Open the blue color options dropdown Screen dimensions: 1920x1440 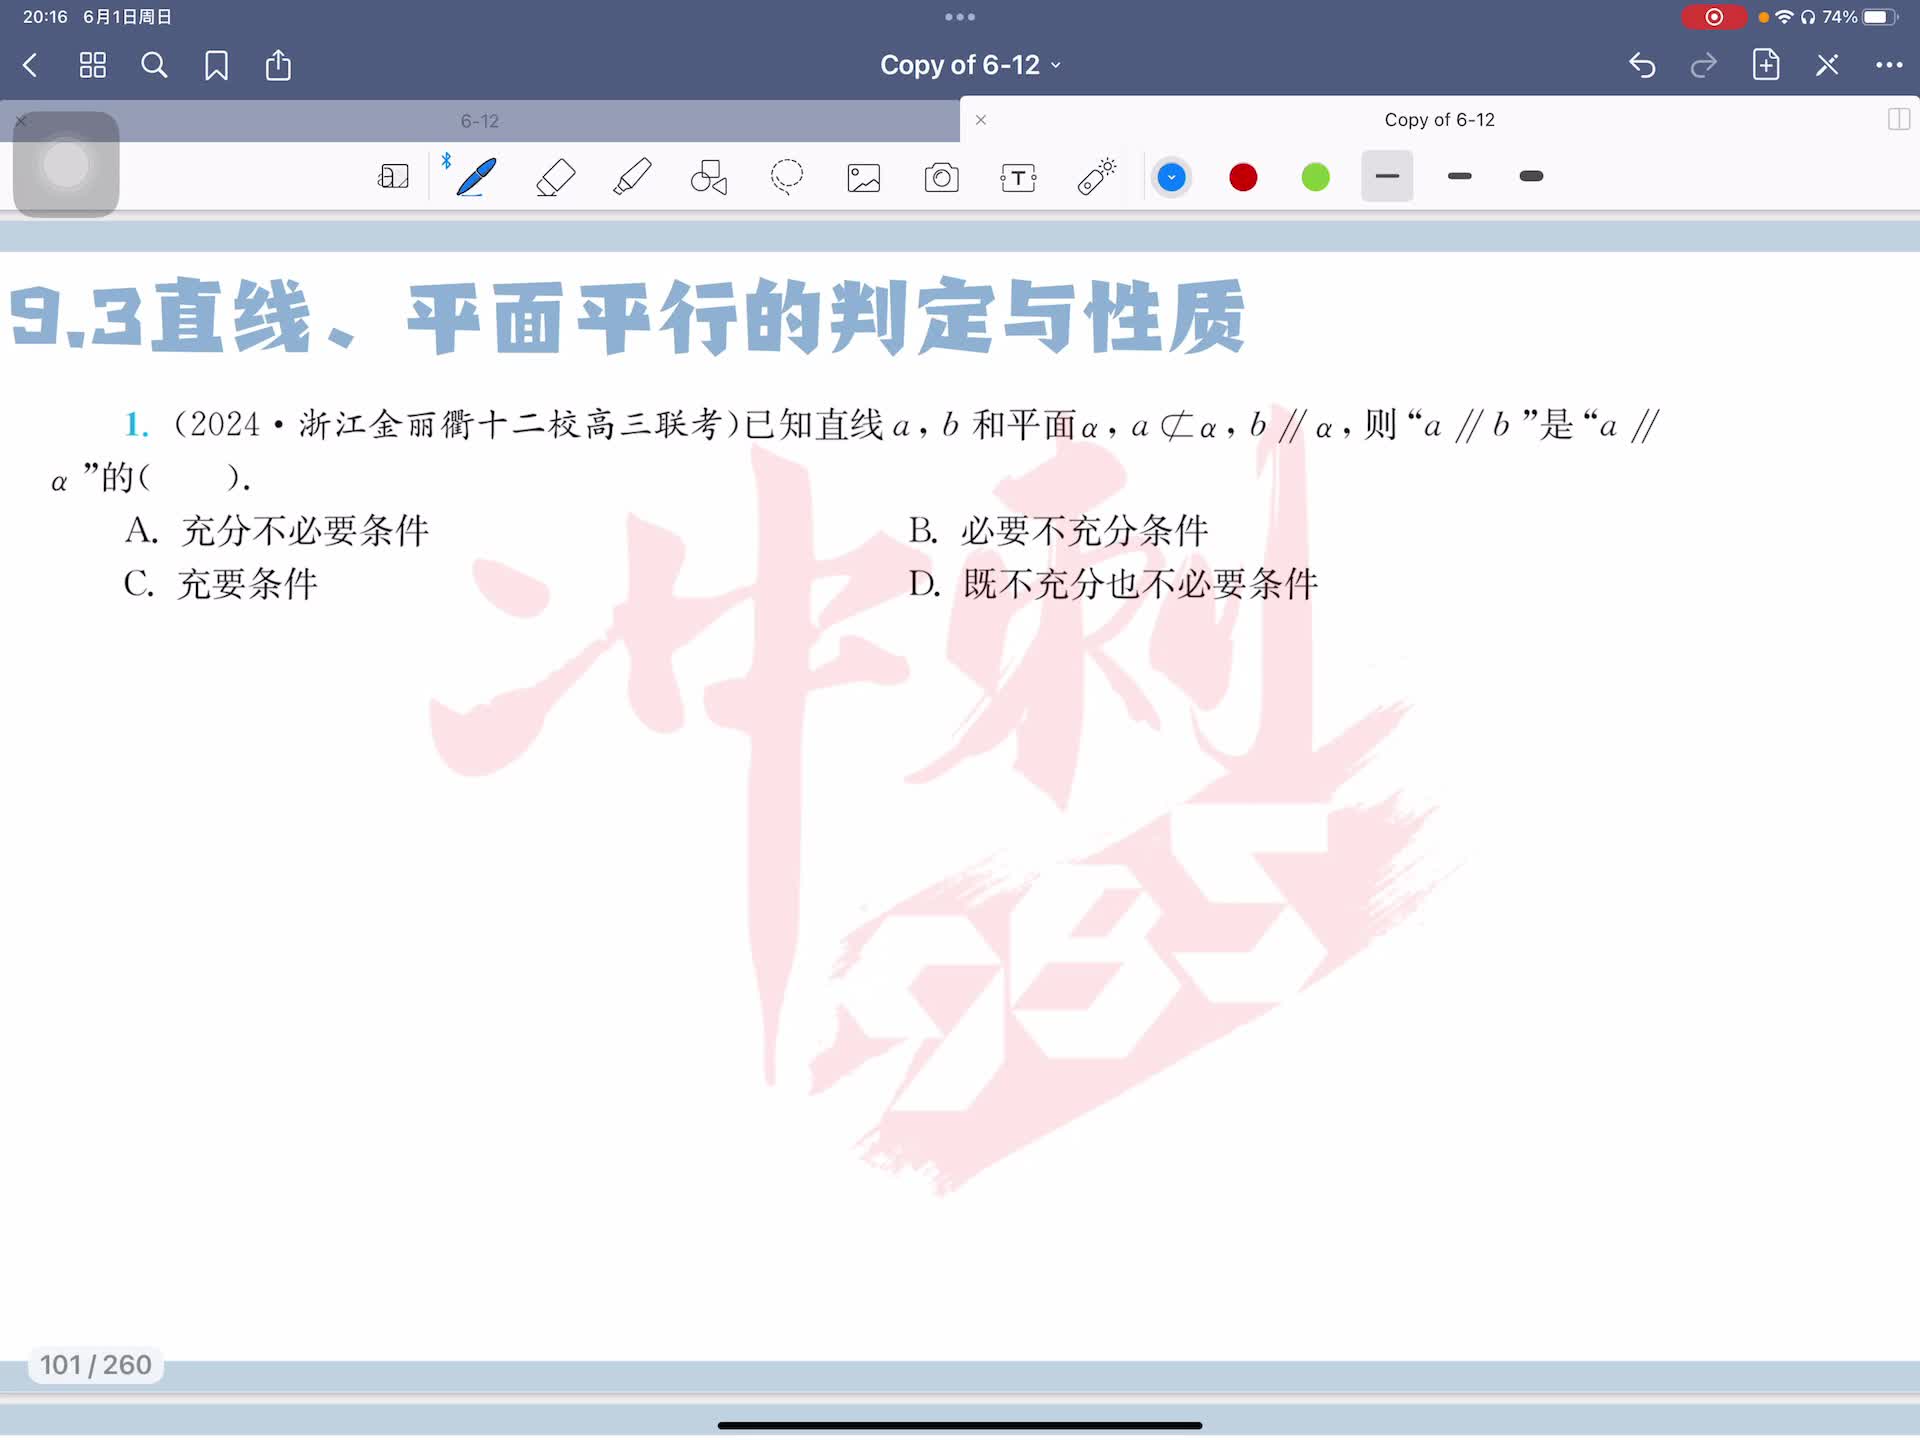[1171, 177]
